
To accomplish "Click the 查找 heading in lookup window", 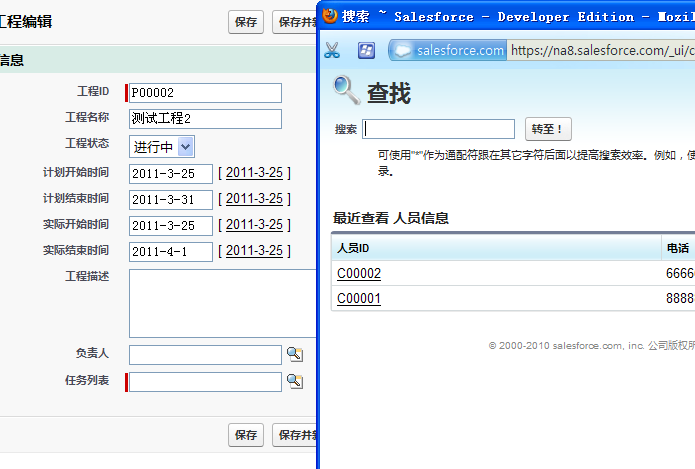I will pos(389,93).
